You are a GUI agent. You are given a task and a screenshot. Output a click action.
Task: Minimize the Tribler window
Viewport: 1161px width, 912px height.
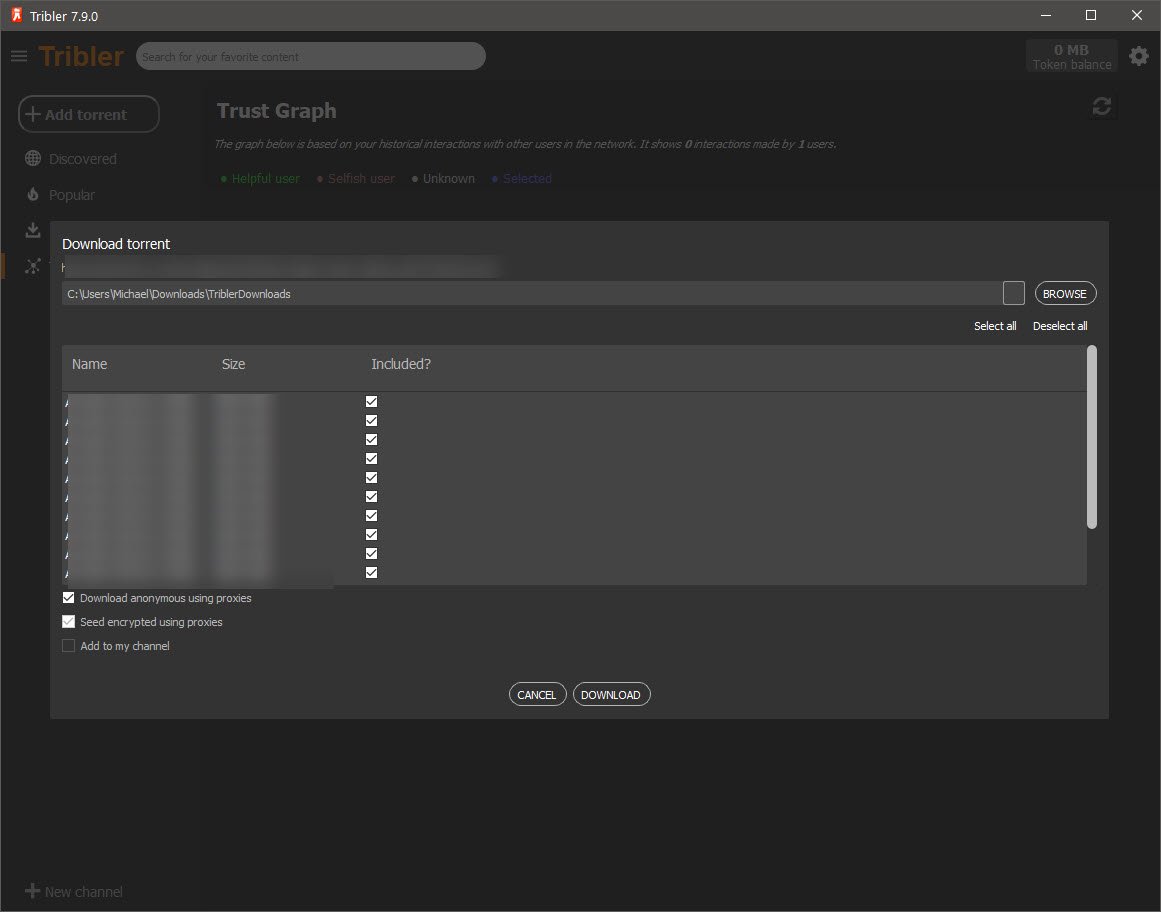[x=1046, y=15]
